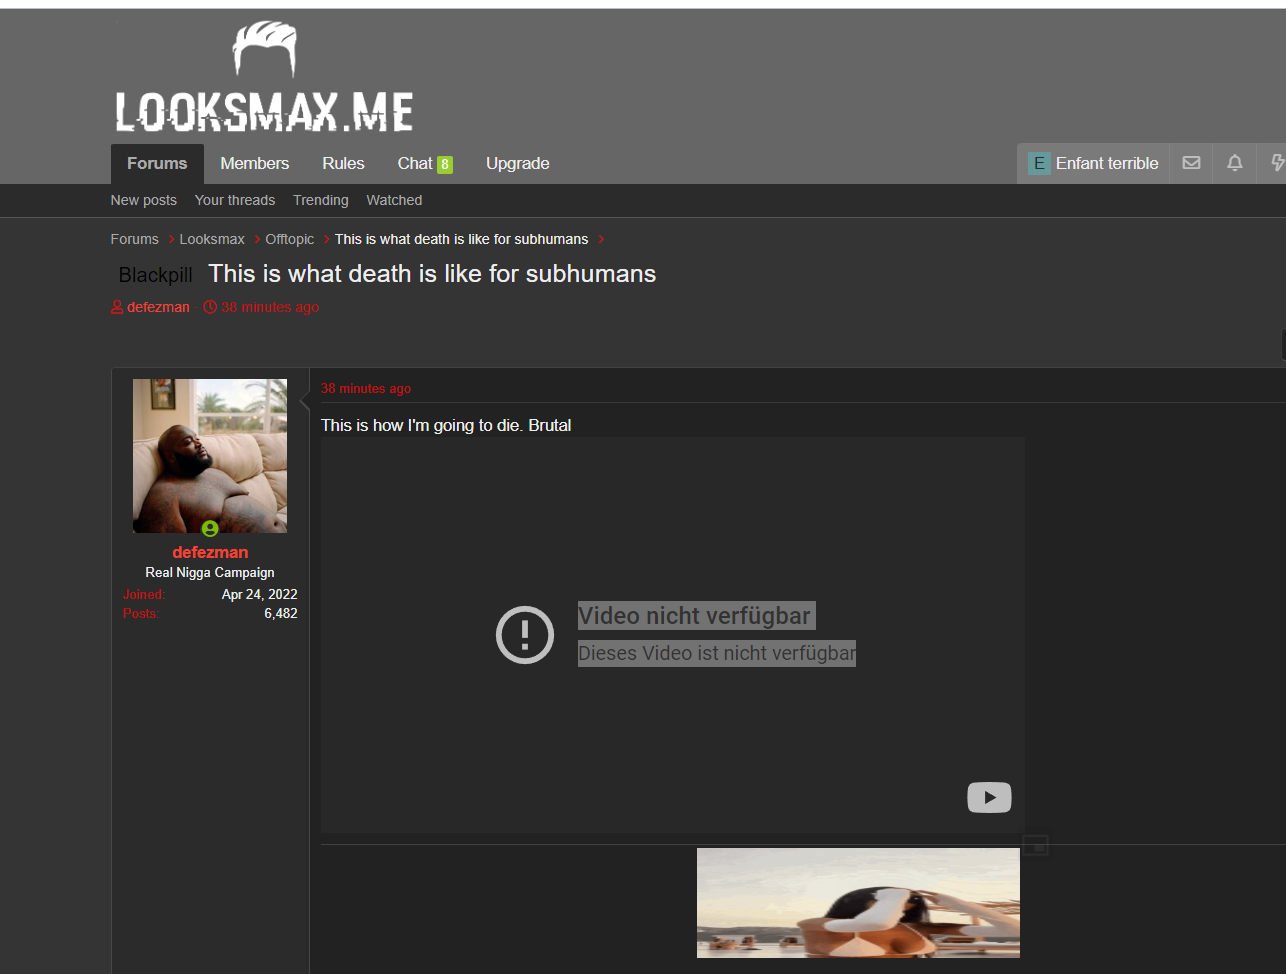This screenshot has width=1286, height=974.
Task: Click the Offtopic breadcrumb link
Action: point(290,239)
